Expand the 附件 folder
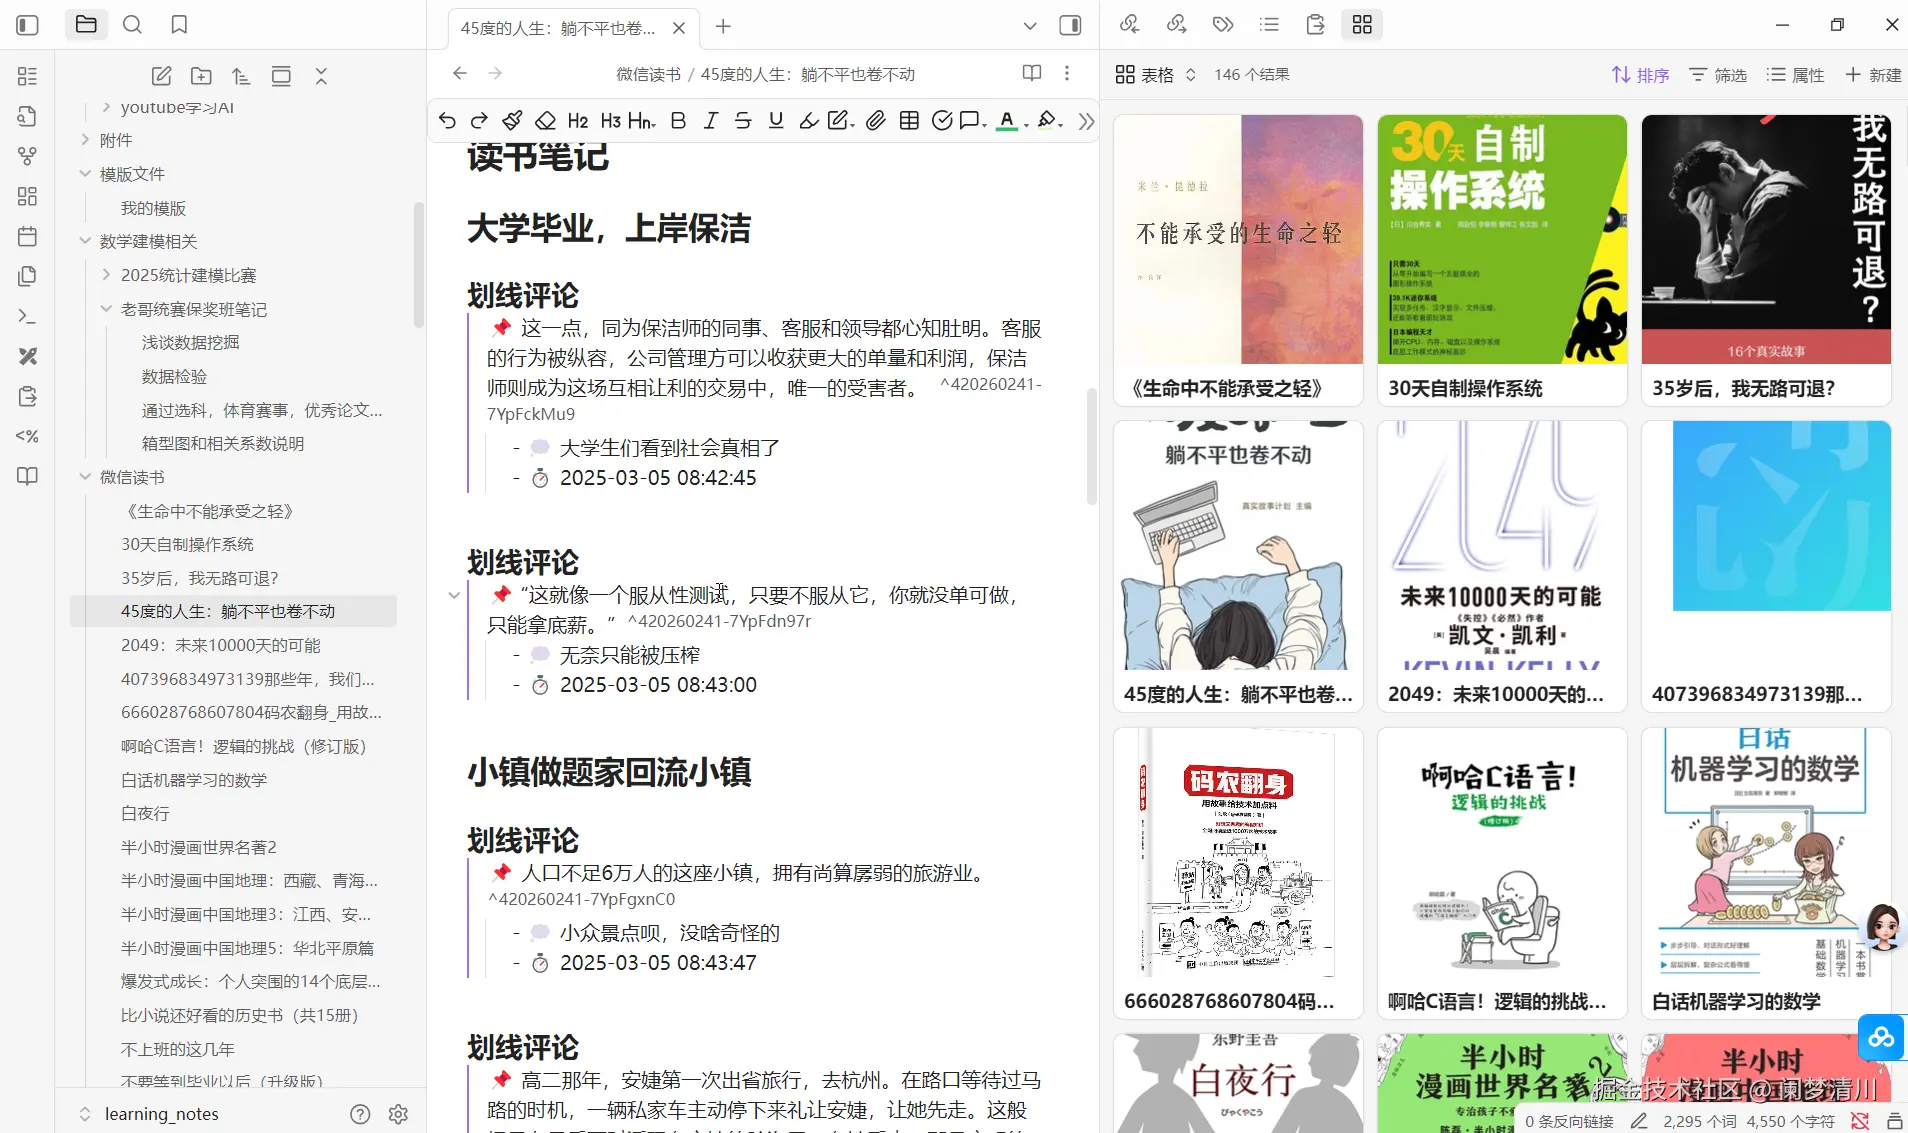 (x=85, y=140)
